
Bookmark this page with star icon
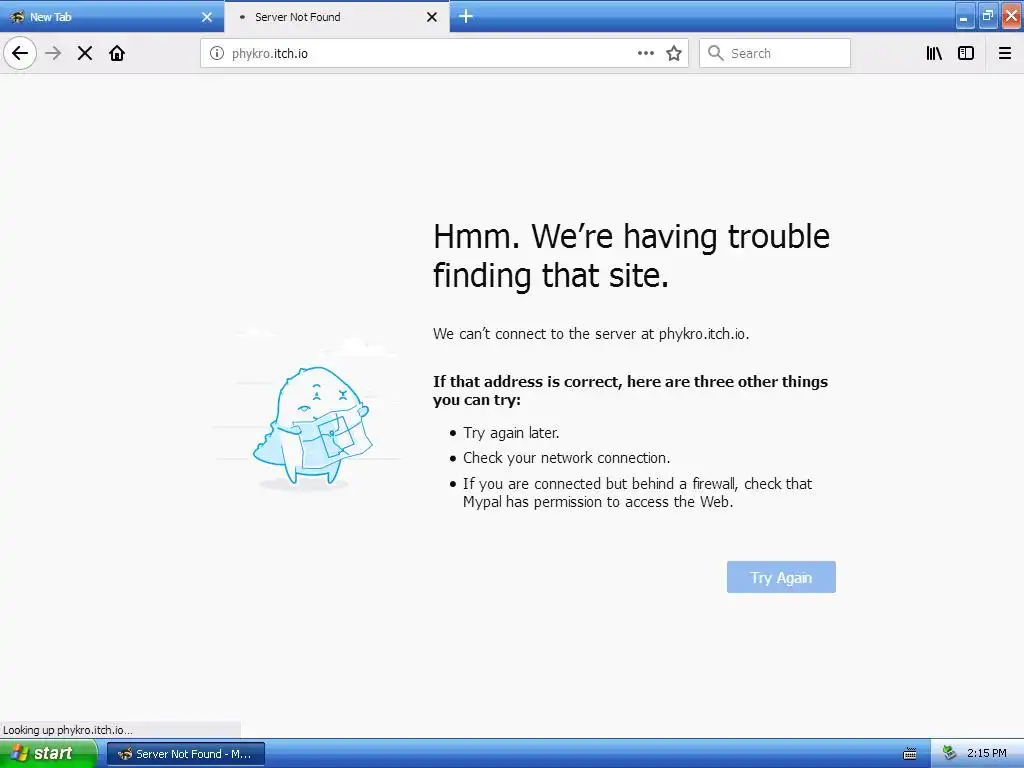coord(674,53)
